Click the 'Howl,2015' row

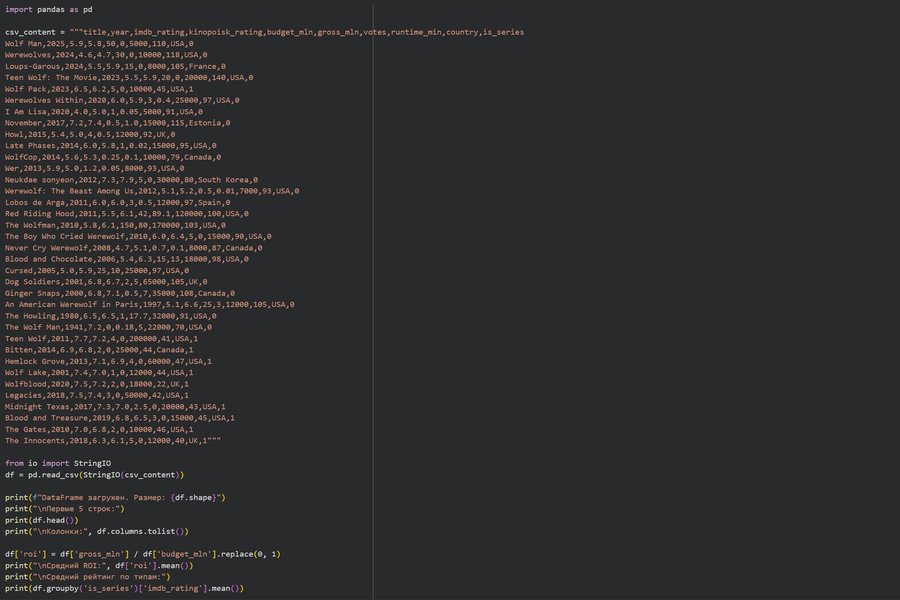[90, 134]
